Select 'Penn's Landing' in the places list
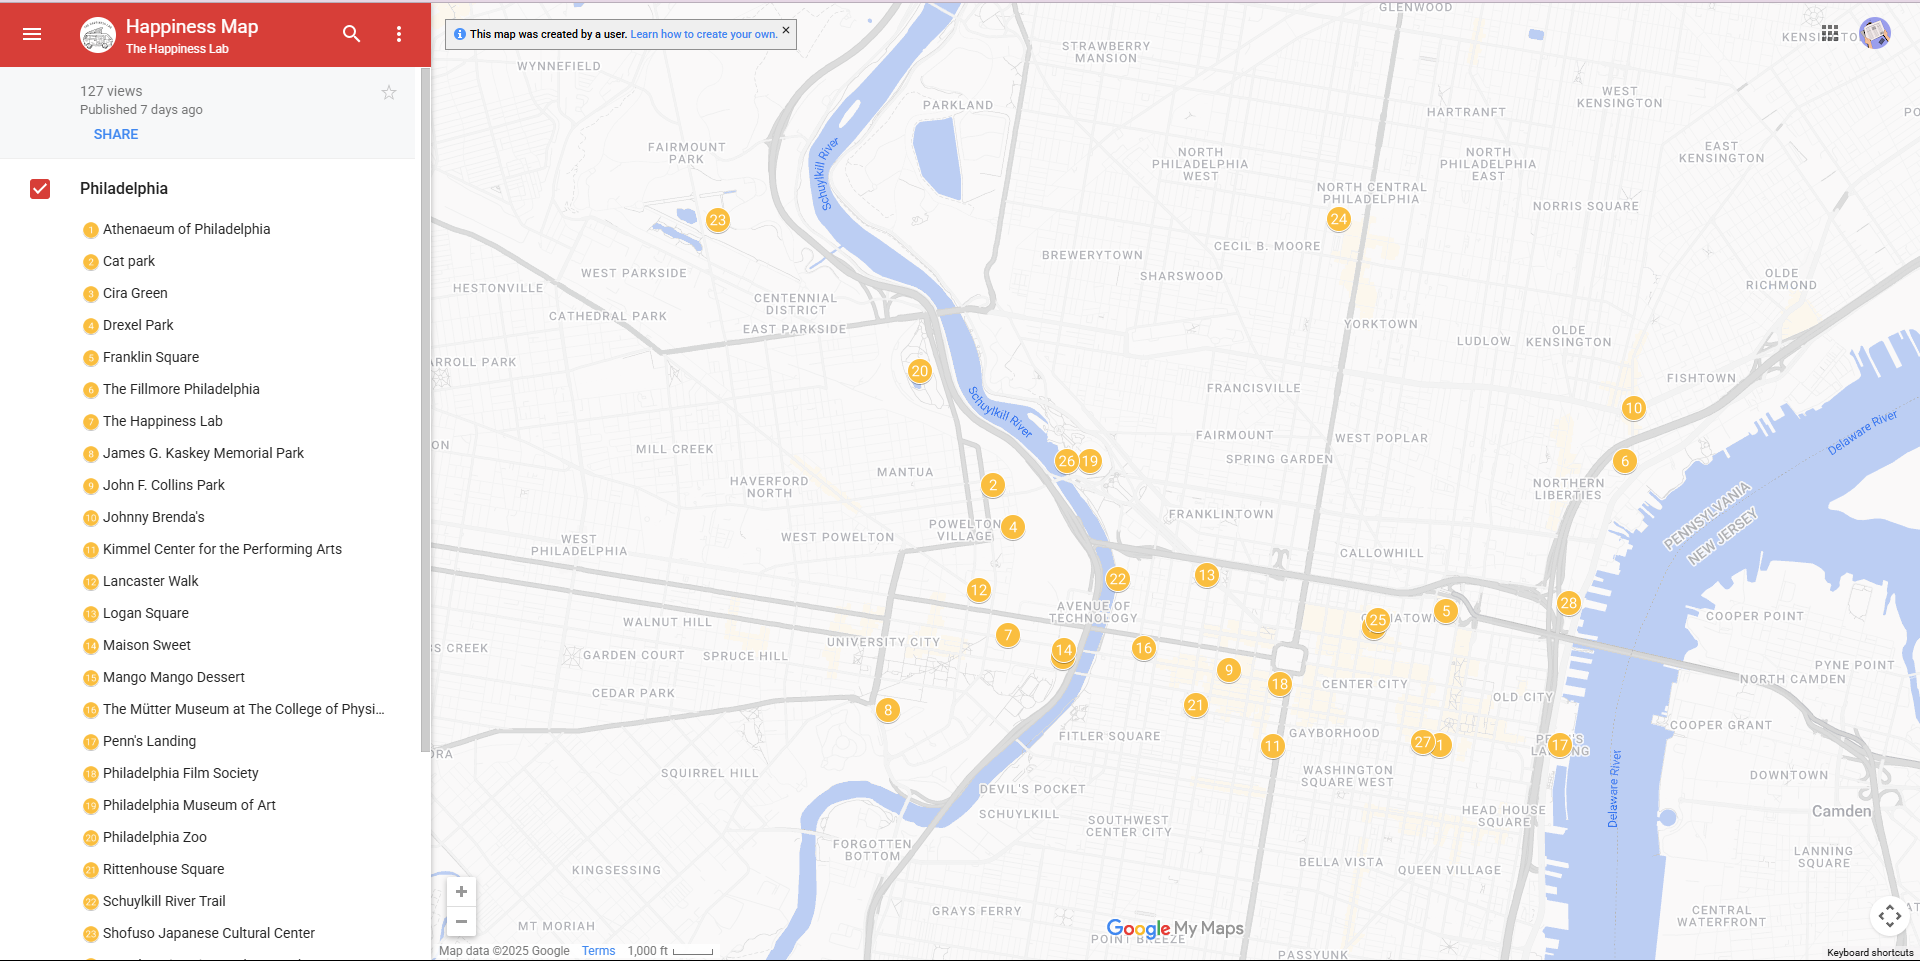 pos(150,741)
